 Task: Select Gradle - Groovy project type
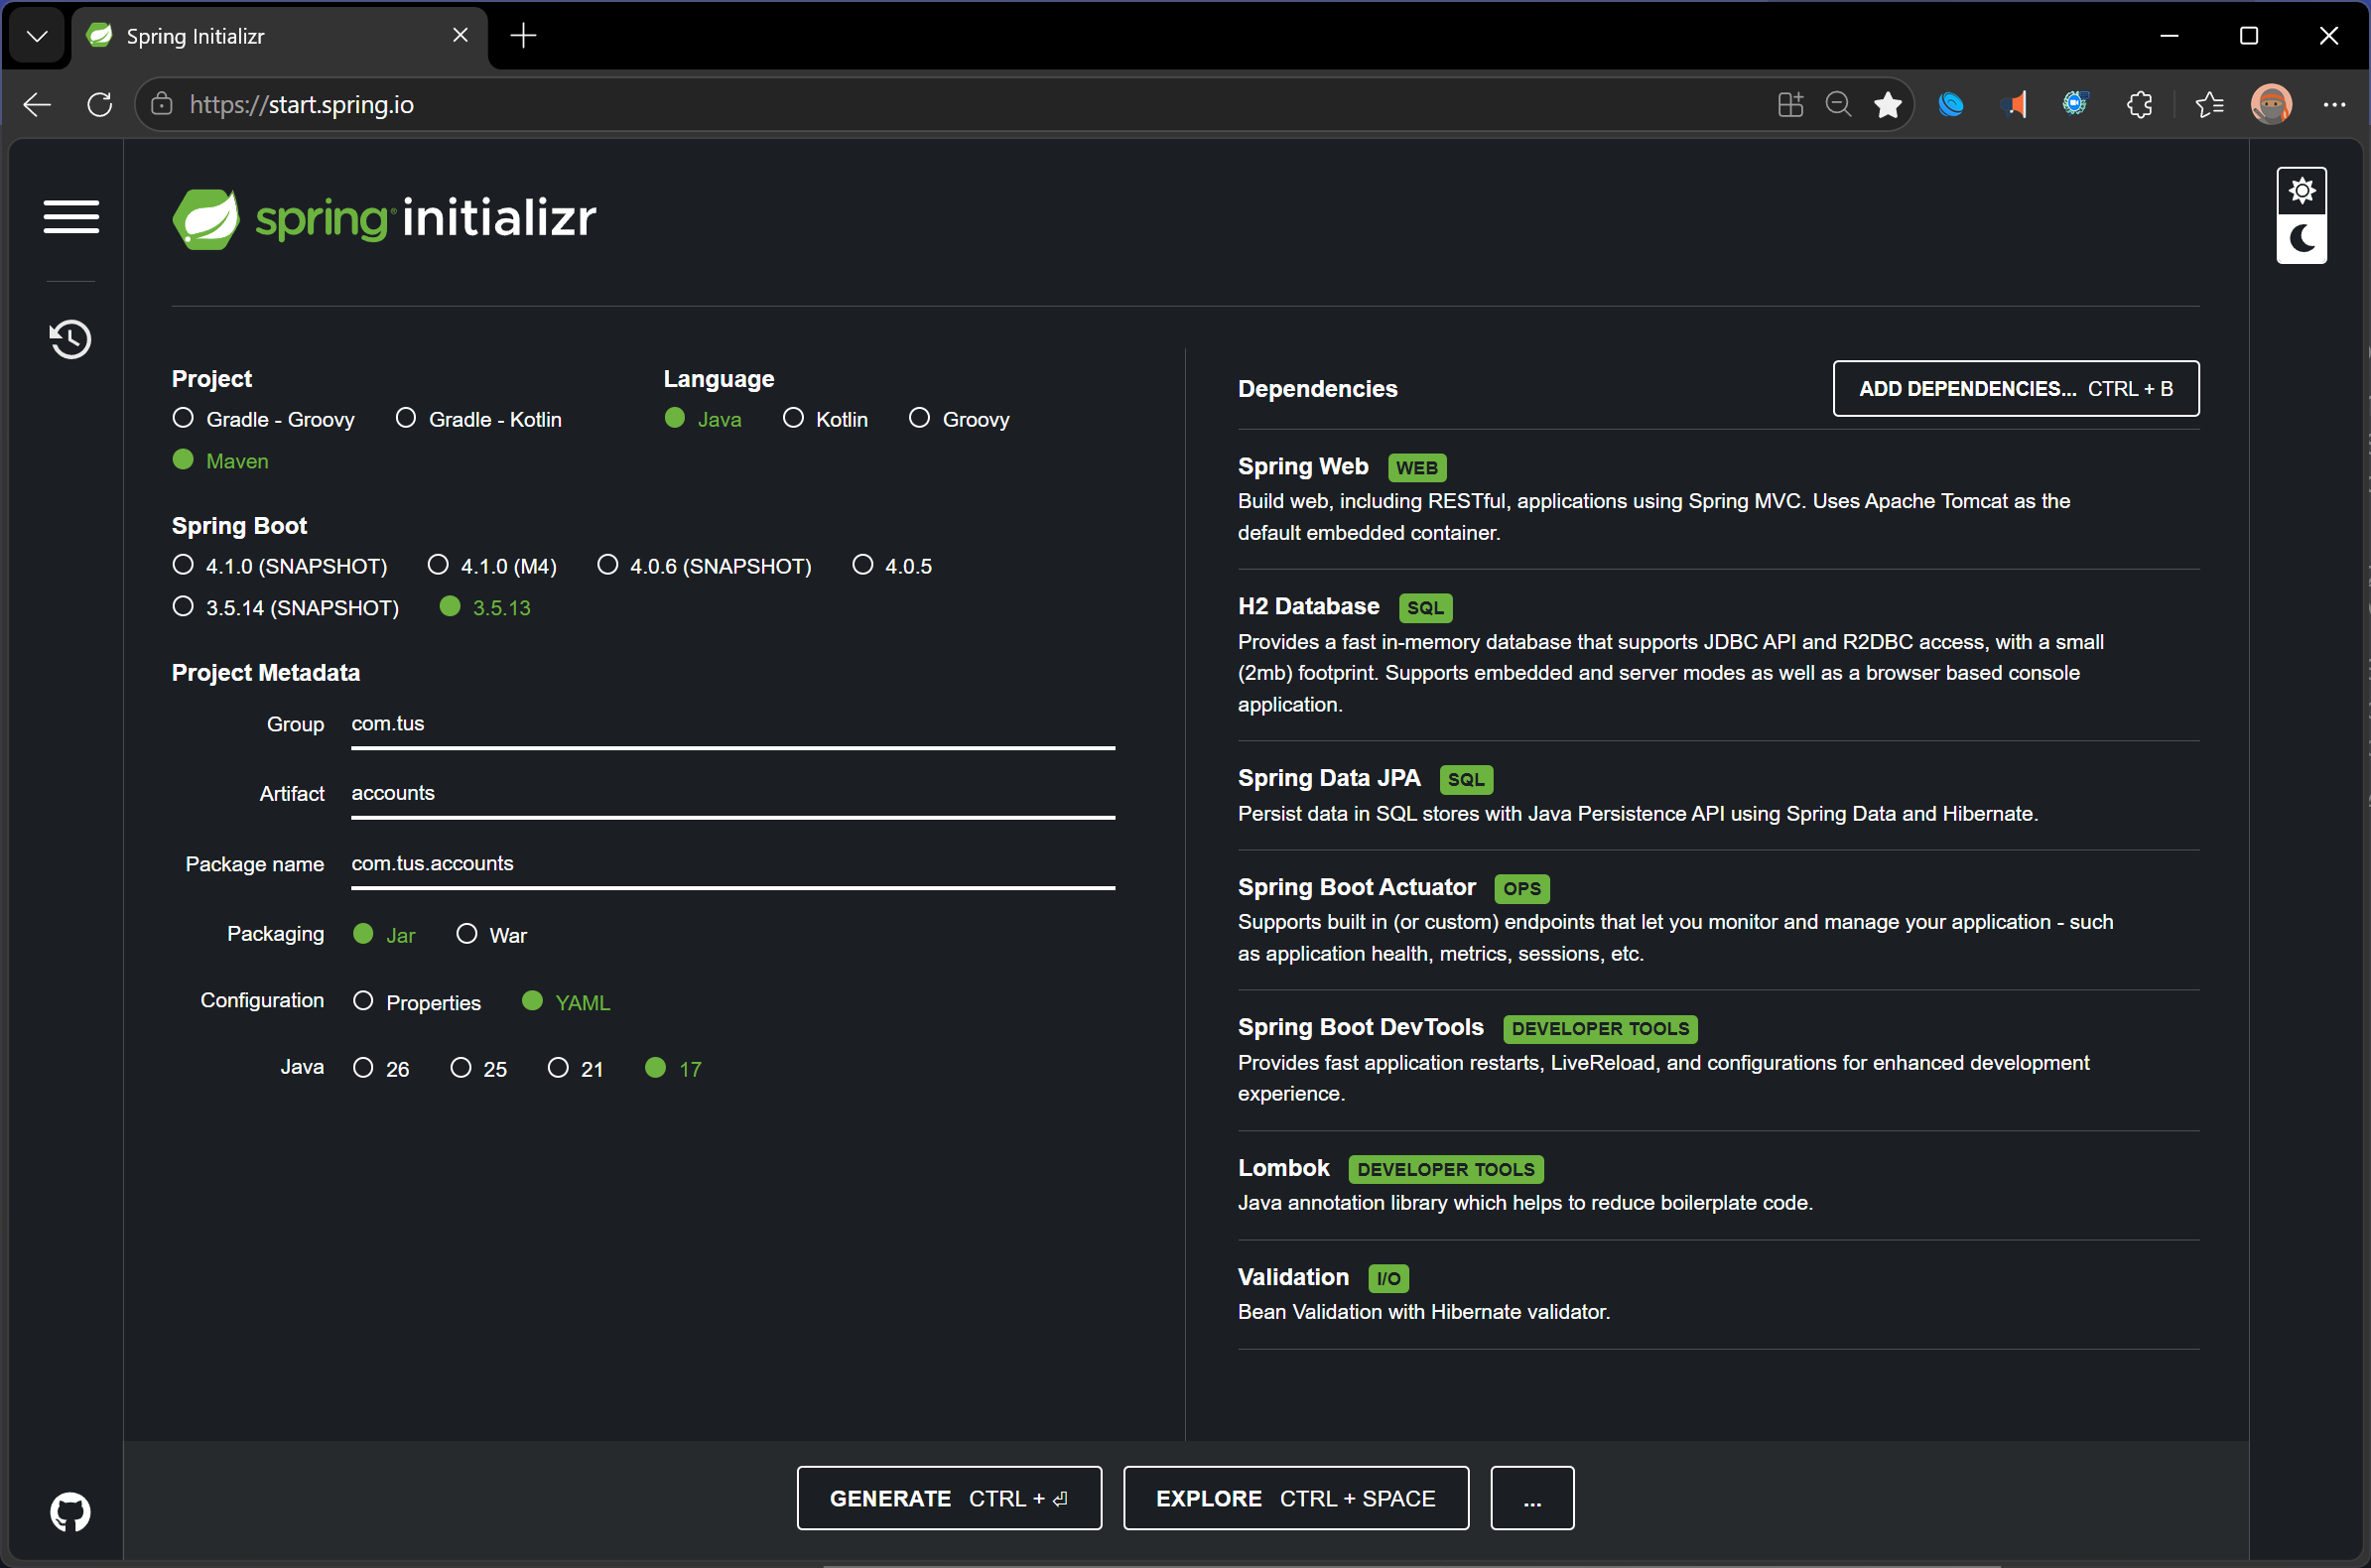click(263, 419)
